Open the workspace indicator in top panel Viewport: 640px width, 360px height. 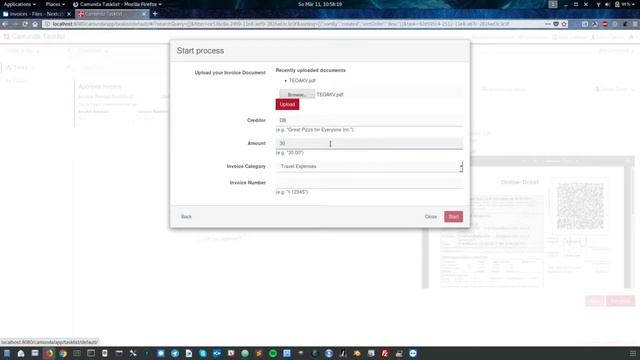[553, 4]
